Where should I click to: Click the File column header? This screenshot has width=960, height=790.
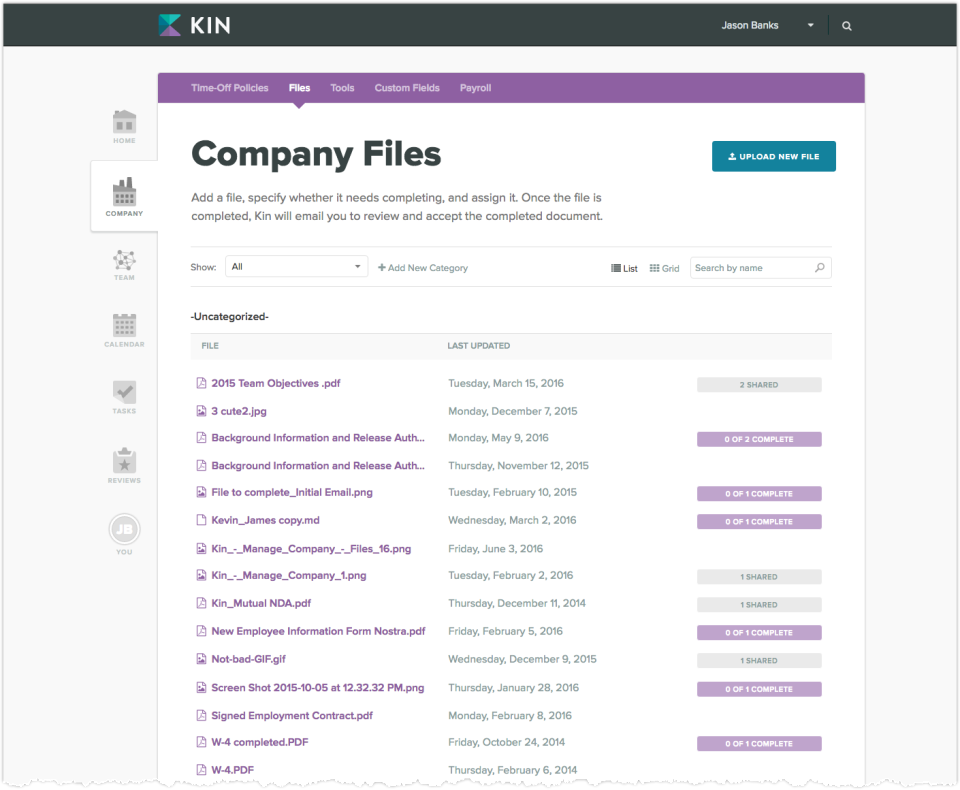pos(210,345)
